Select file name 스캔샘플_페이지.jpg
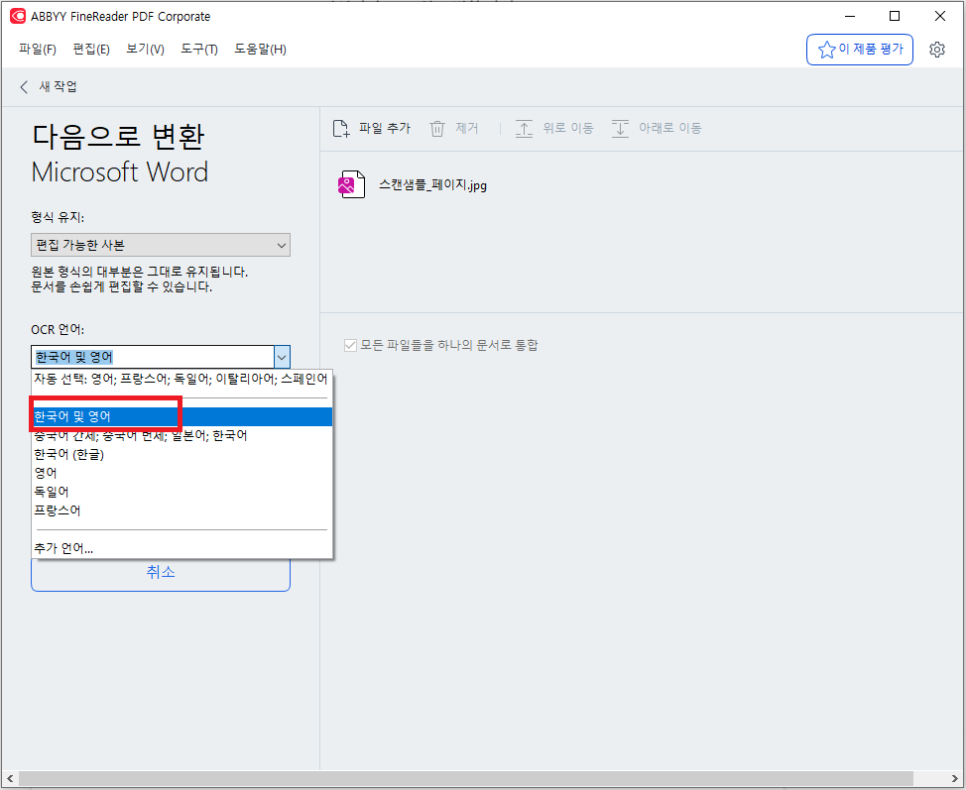 point(432,185)
